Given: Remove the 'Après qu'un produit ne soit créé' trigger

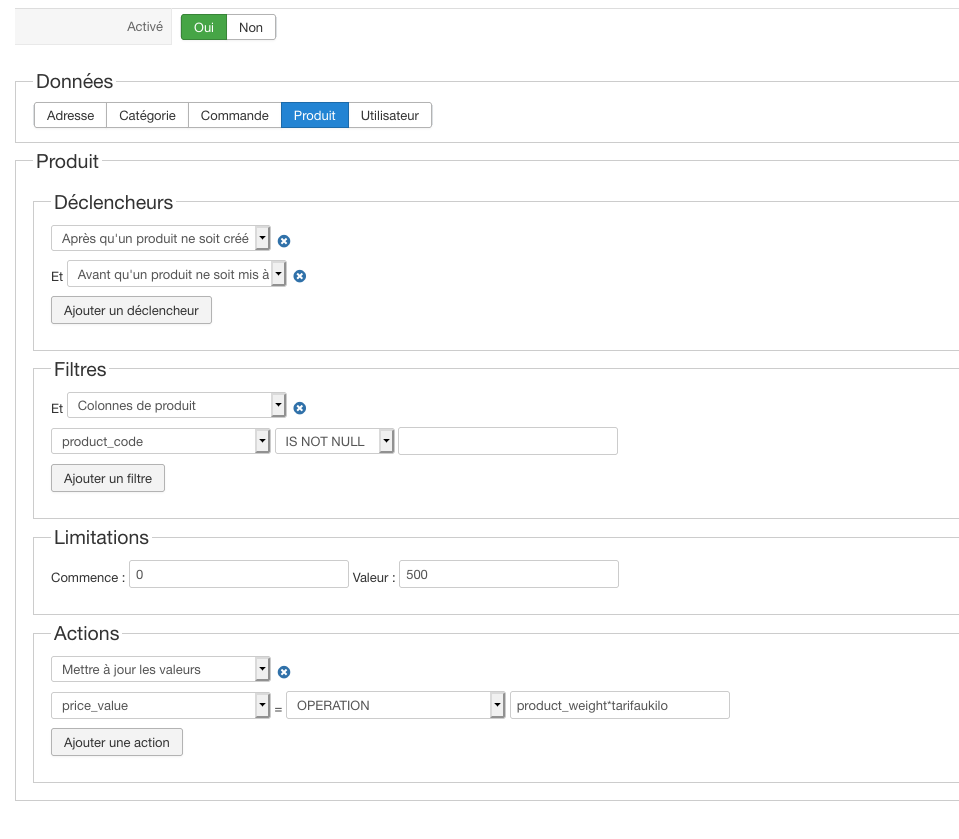Looking at the screenshot, I should (x=284, y=241).
